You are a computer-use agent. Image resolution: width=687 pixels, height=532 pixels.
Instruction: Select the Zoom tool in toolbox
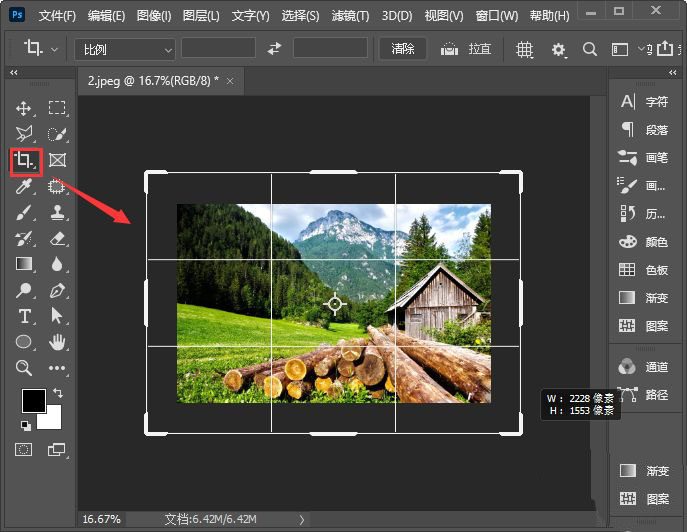pyautogui.click(x=24, y=368)
